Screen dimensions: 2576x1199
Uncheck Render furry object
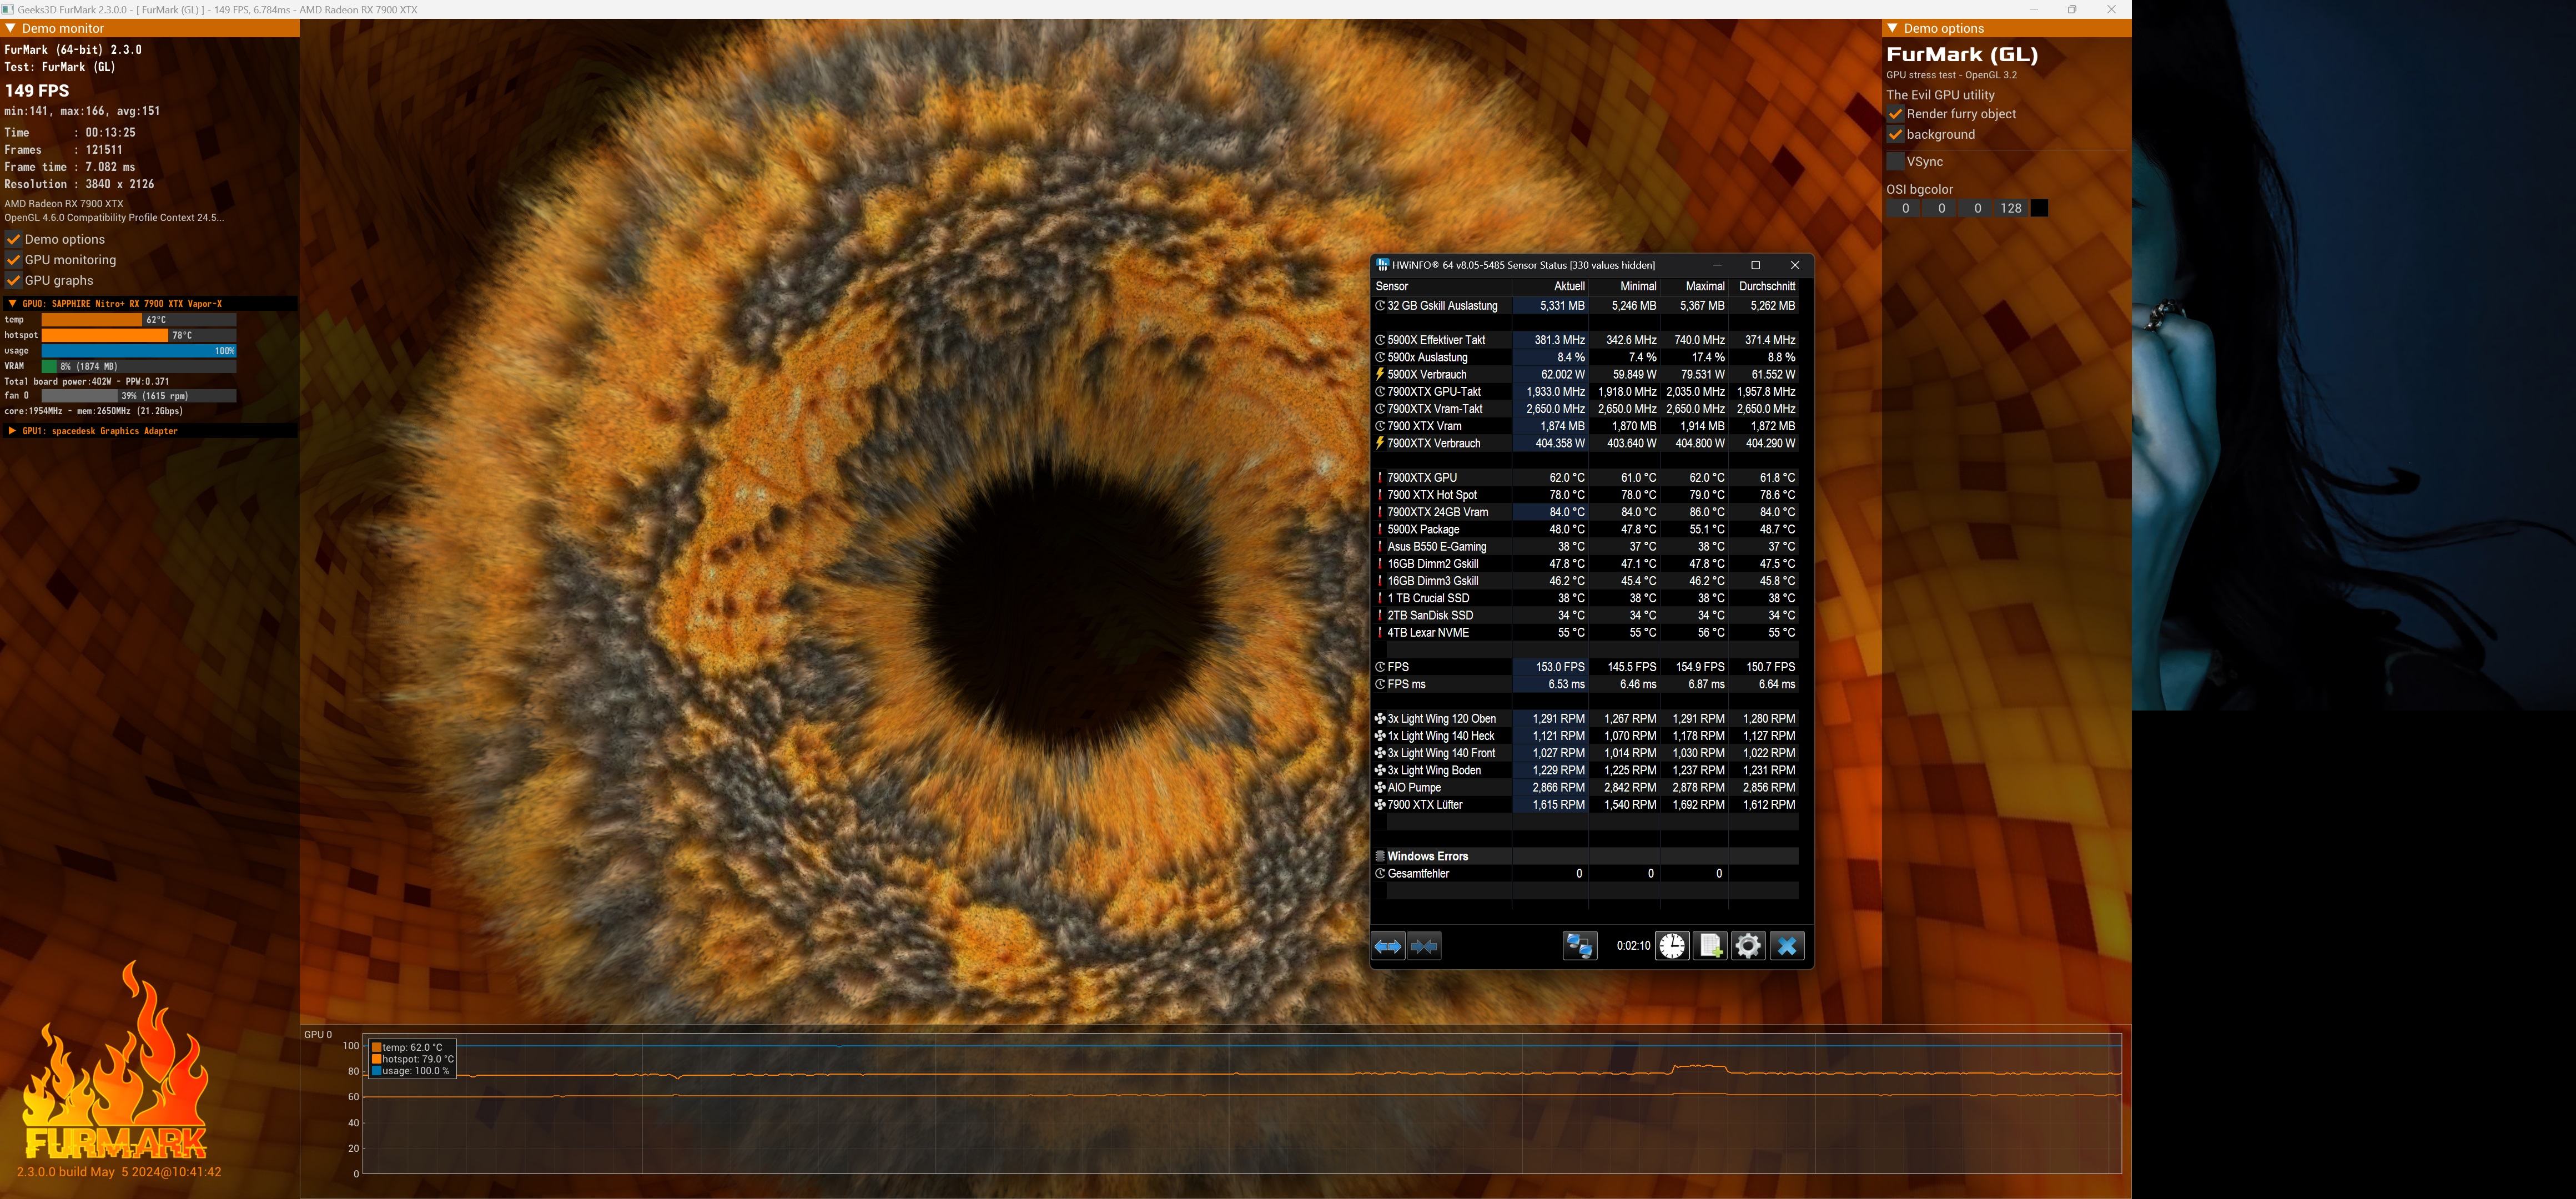tap(1895, 114)
